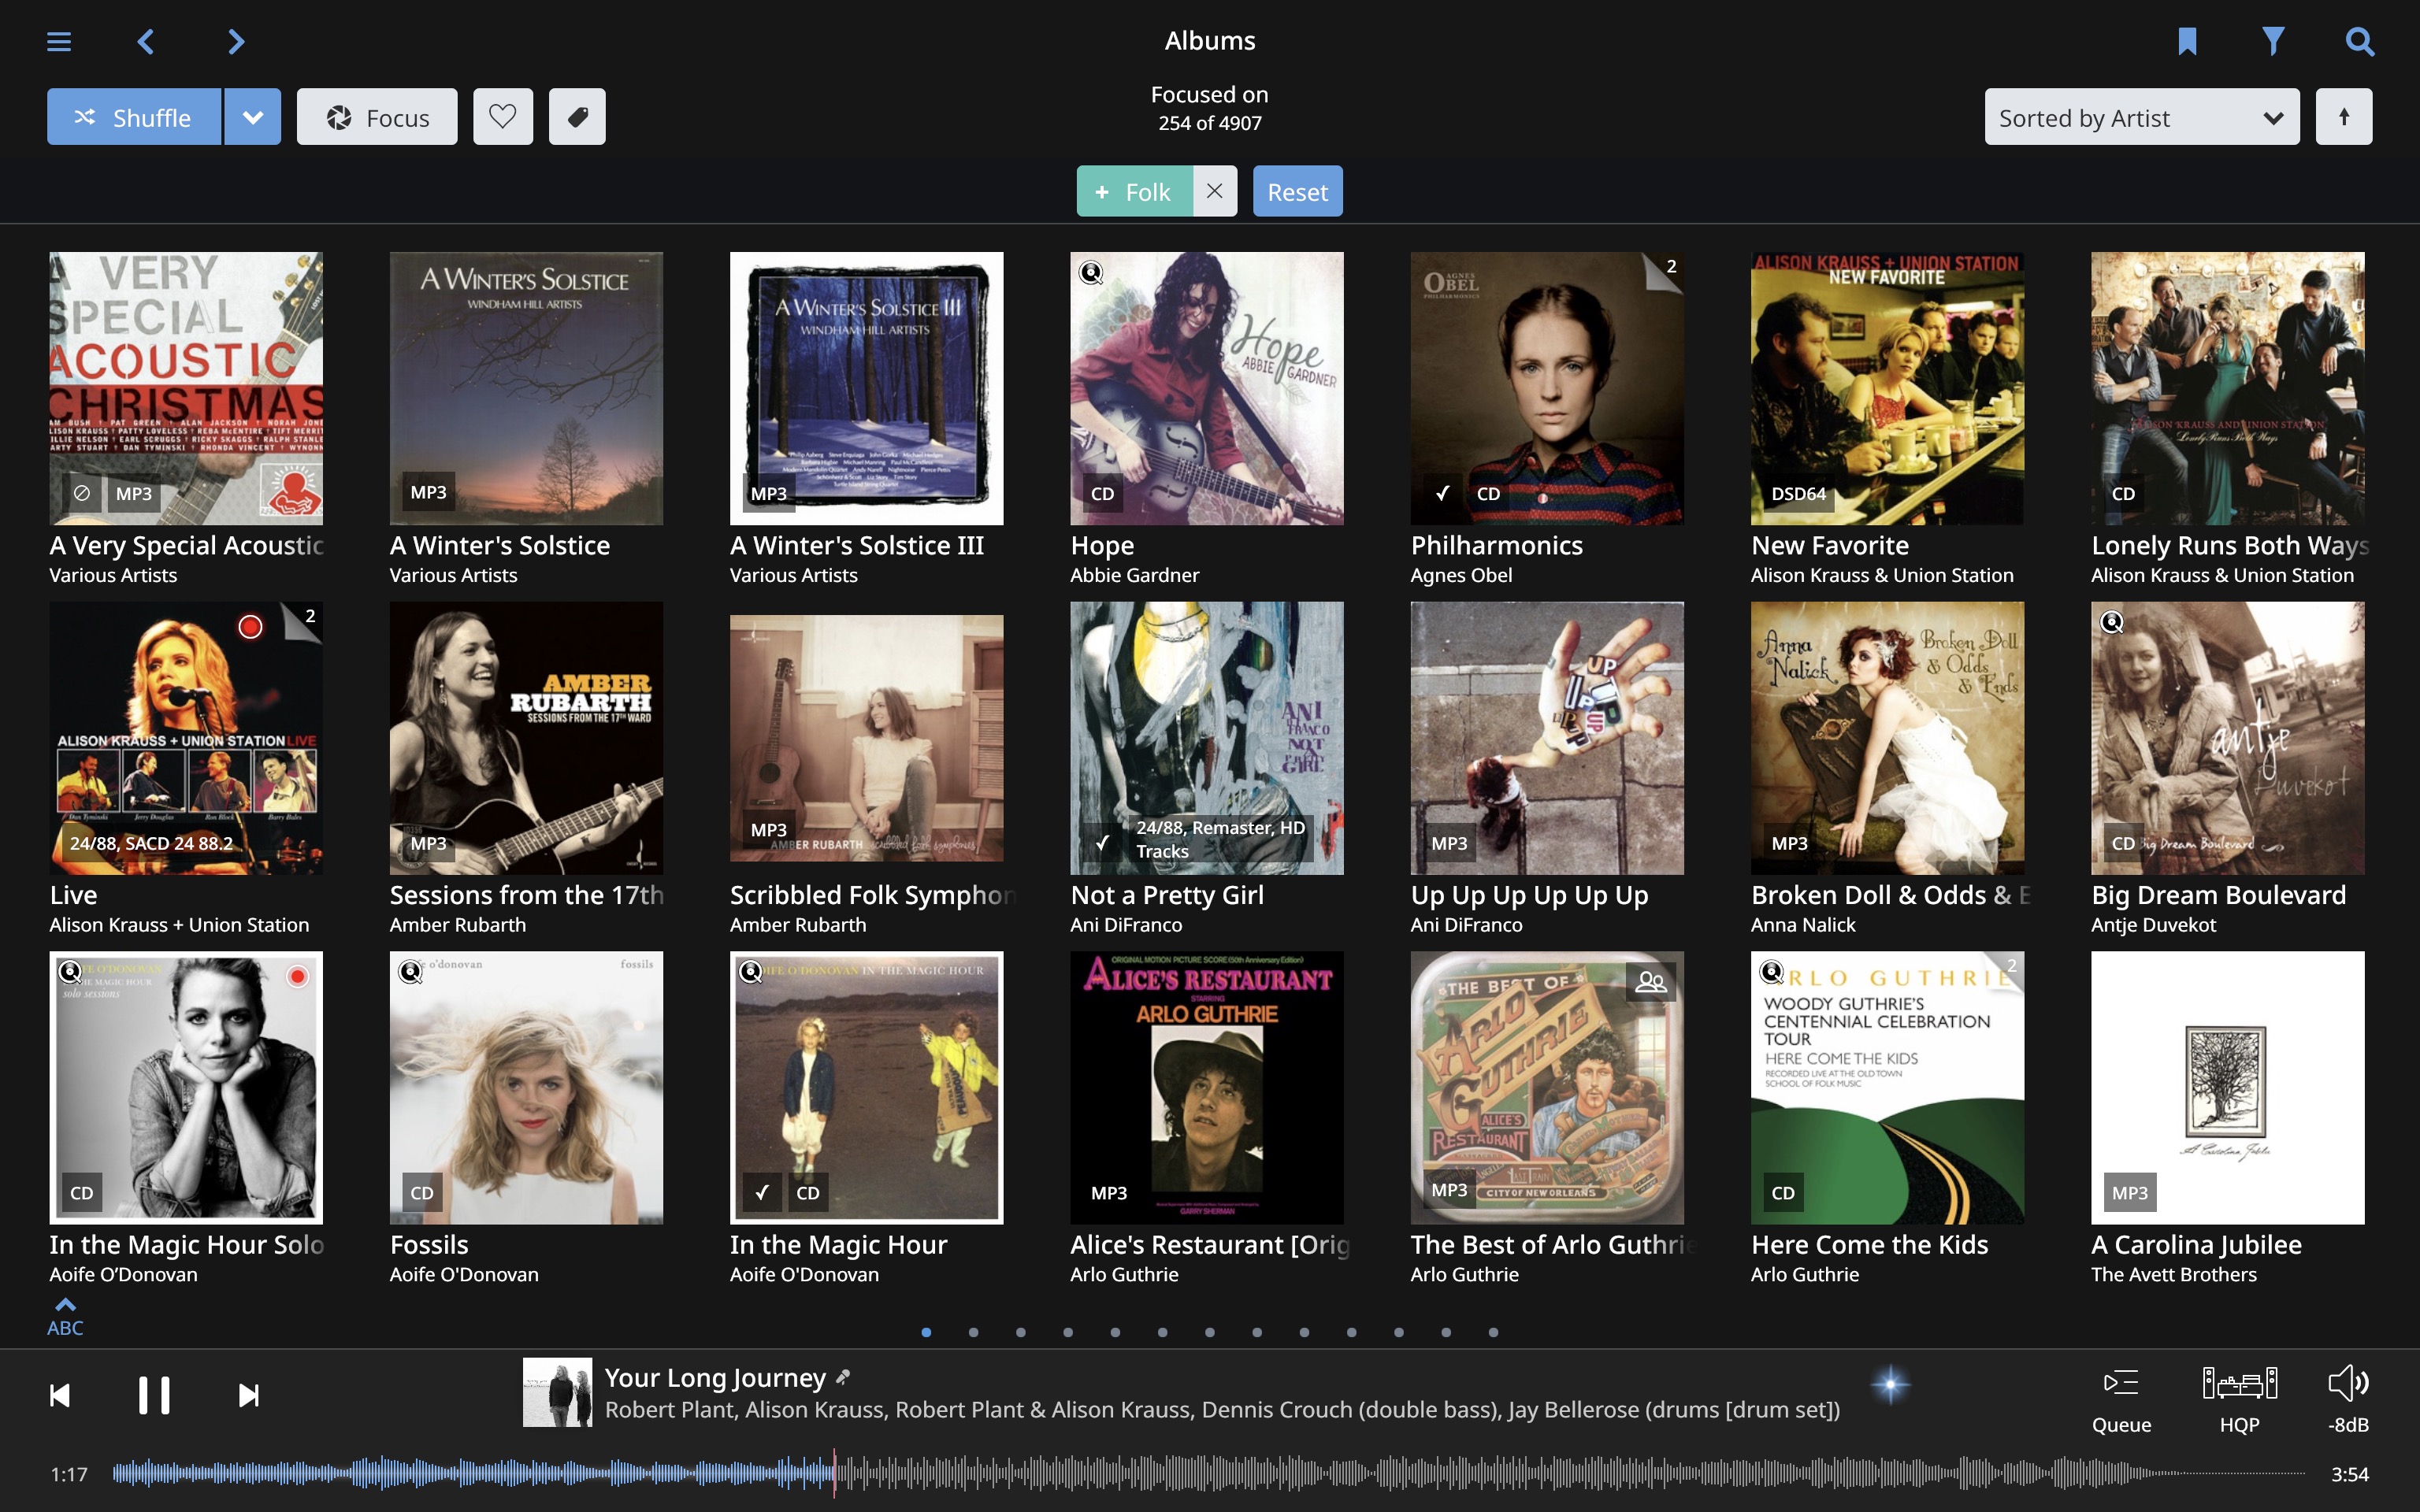
Task: Click the Reset focus button
Action: pyautogui.click(x=1297, y=191)
